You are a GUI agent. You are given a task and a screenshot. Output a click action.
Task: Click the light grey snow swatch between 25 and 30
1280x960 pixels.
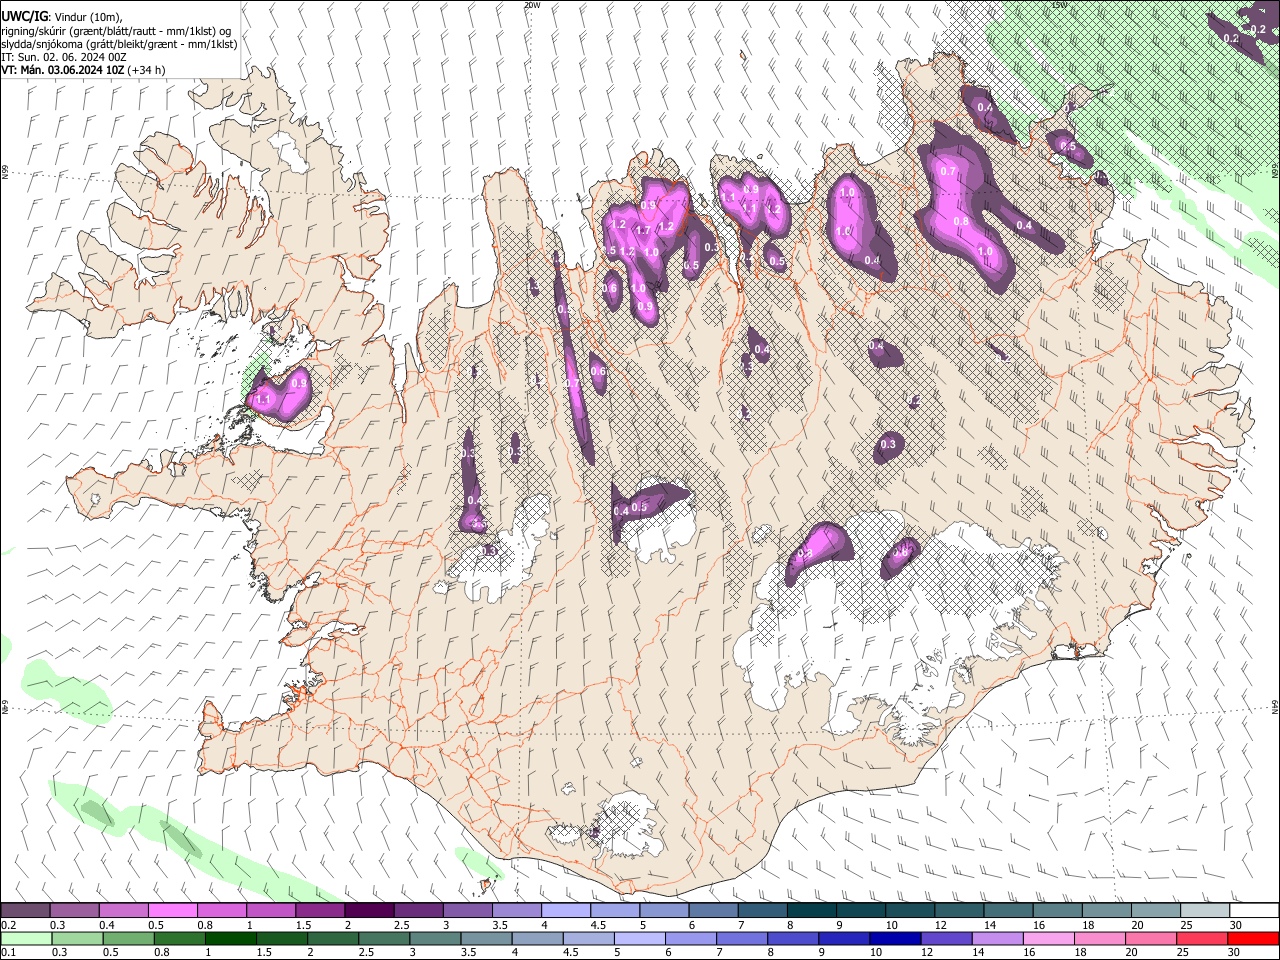(1205, 911)
